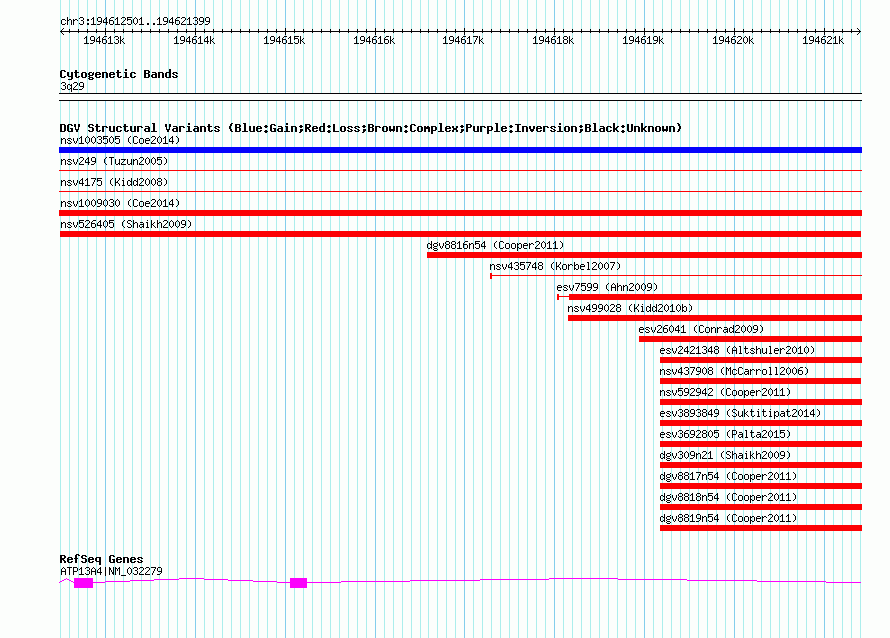This screenshot has height=638, width=890.
Task: Click the DGV Structural Variants track title
Action: pos(370,128)
